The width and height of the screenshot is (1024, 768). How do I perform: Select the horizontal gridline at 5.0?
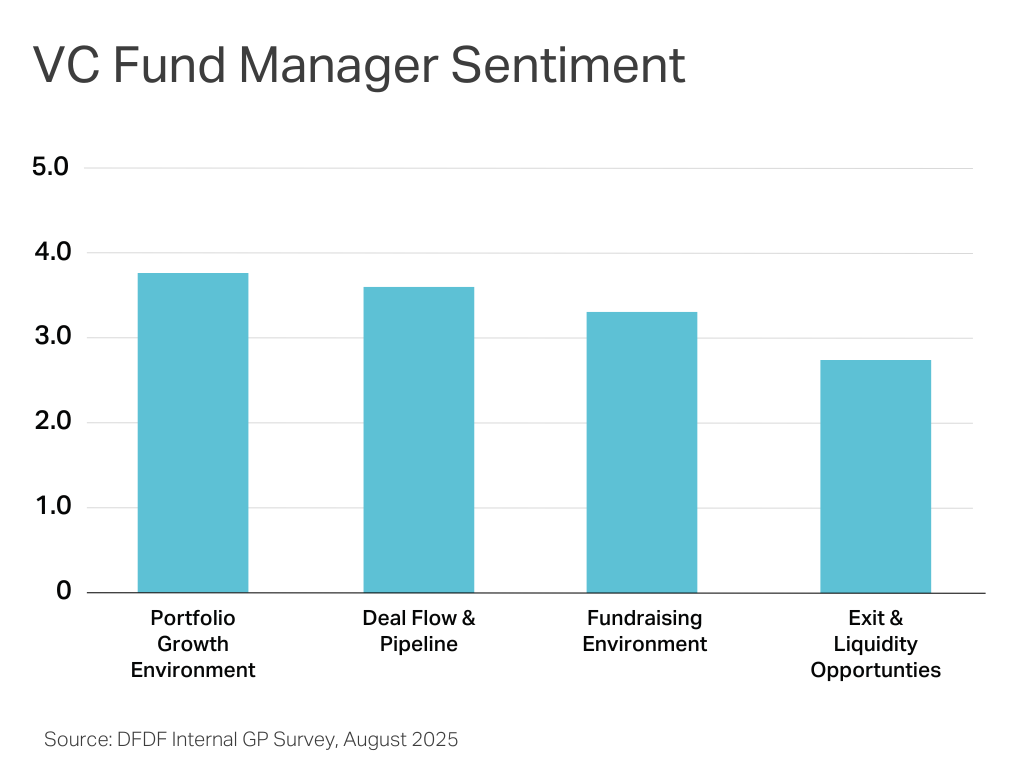point(530,168)
